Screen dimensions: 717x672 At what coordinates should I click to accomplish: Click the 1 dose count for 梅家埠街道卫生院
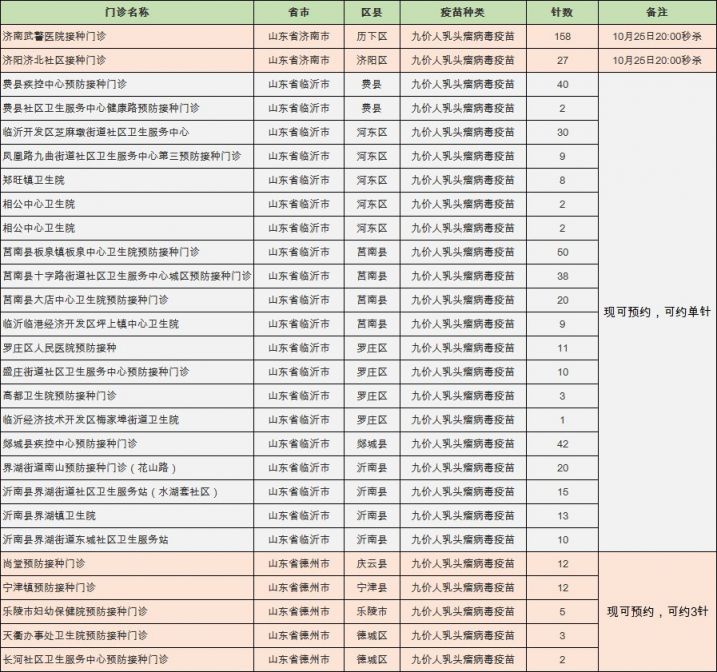[x=562, y=420]
